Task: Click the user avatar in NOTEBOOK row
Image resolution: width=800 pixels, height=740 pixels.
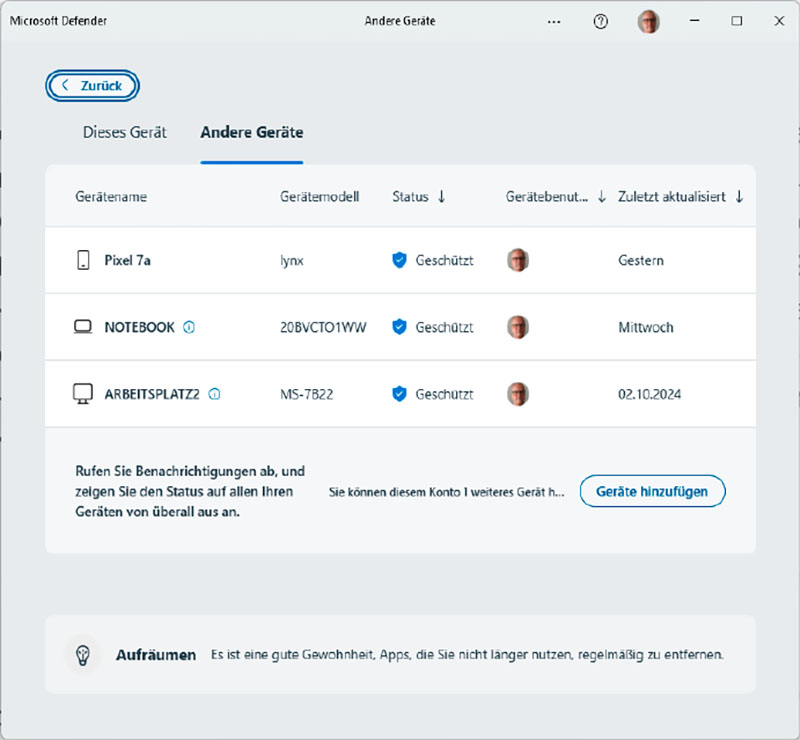Action: point(517,327)
